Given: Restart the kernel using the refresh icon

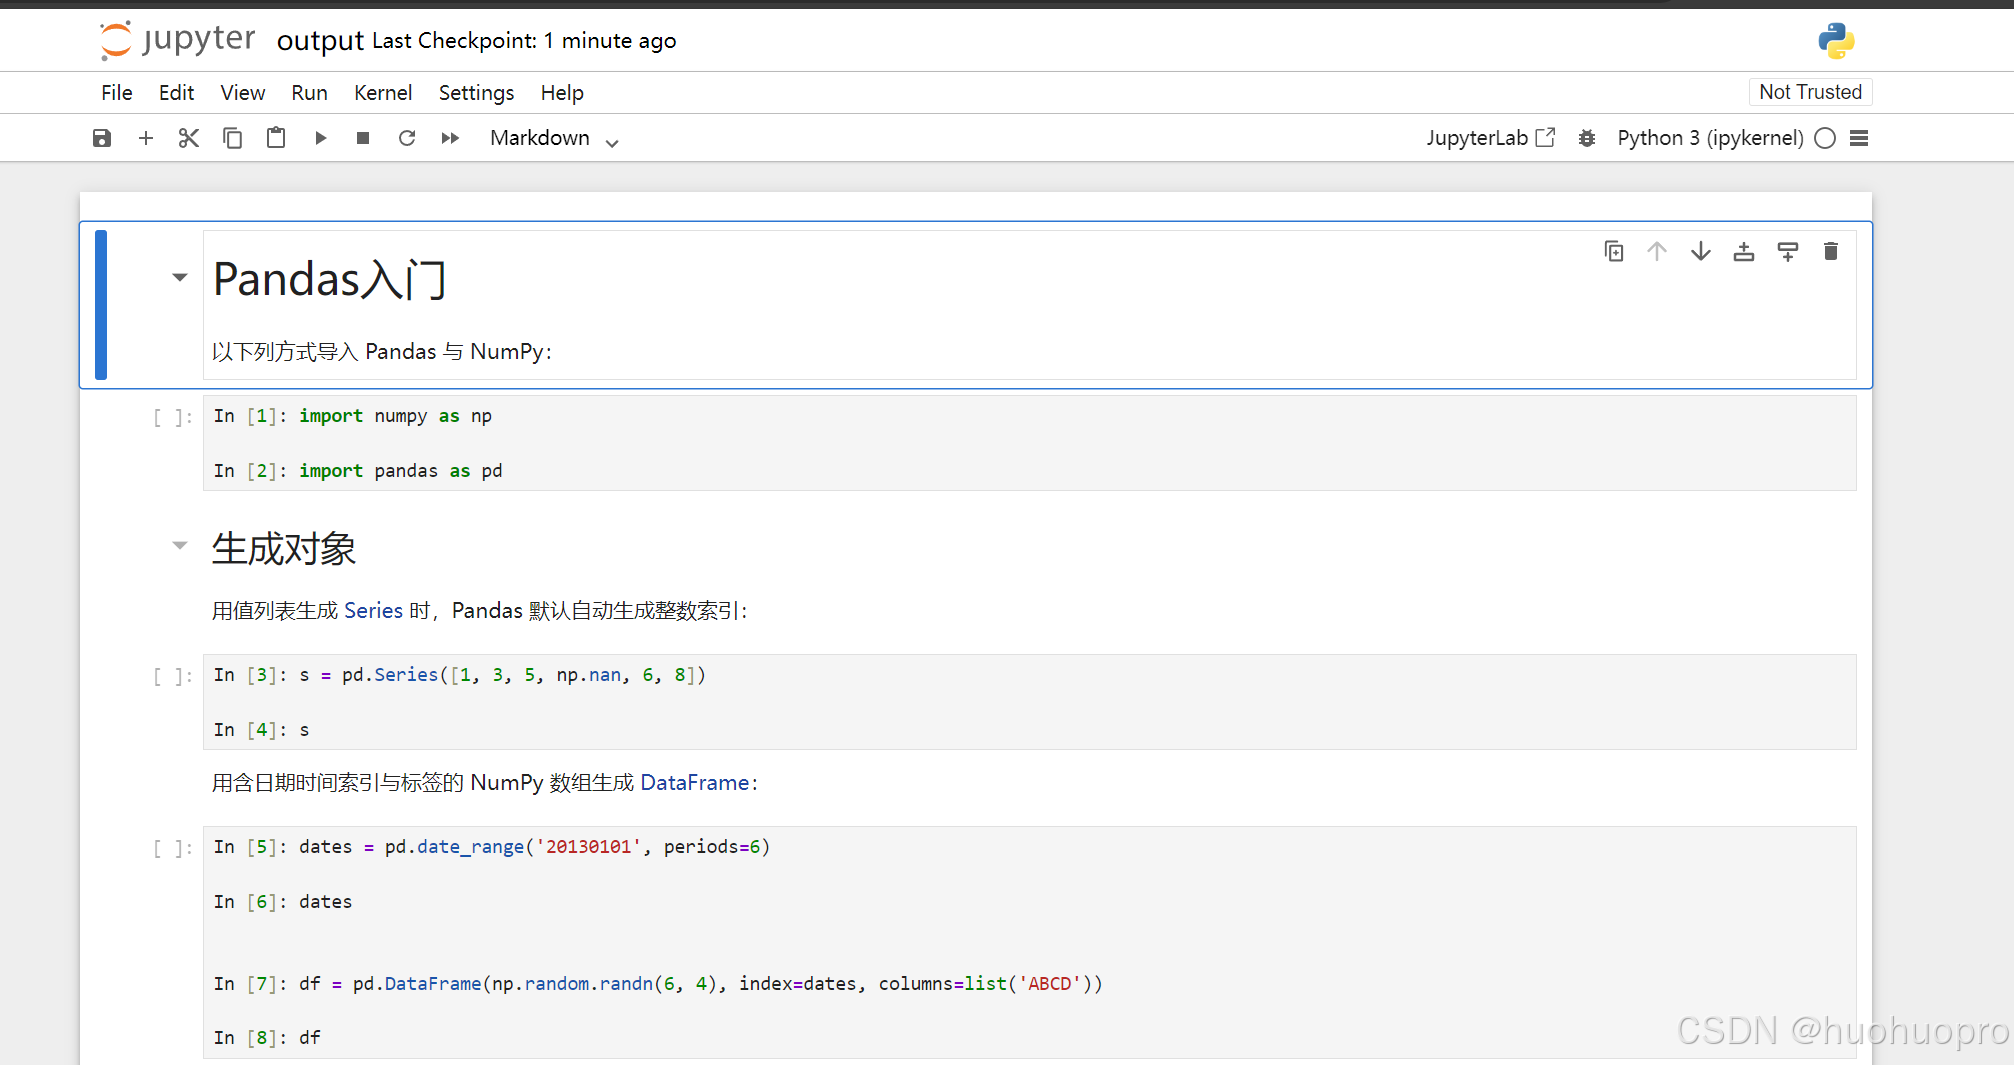Looking at the screenshot, I should pos(407,138).
